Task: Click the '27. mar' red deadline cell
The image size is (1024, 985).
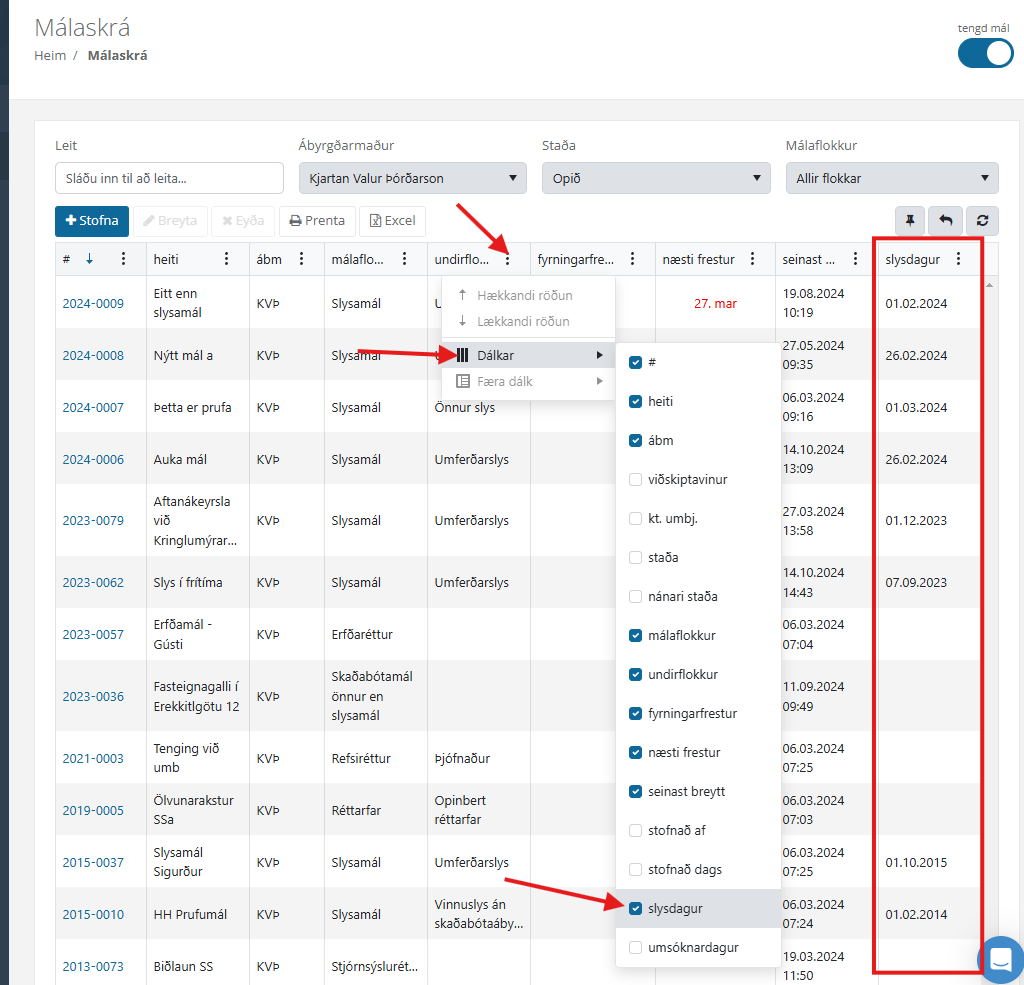Action: coord(715,304)
